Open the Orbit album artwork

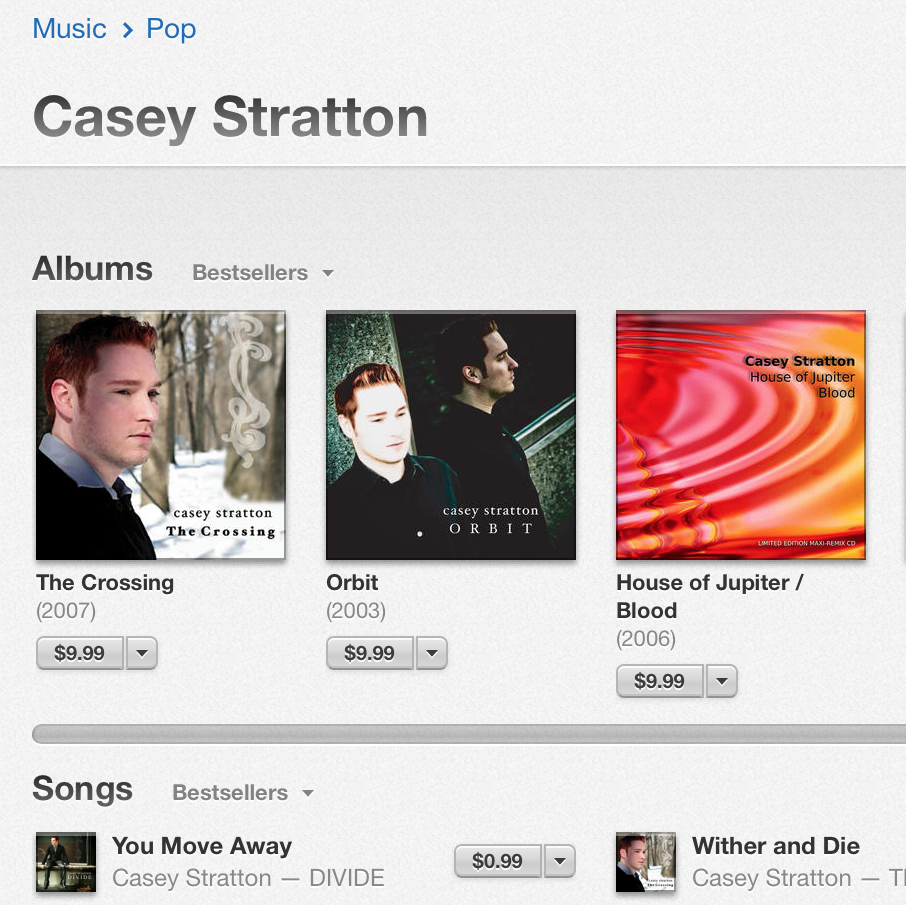click(x=451, y=435)
